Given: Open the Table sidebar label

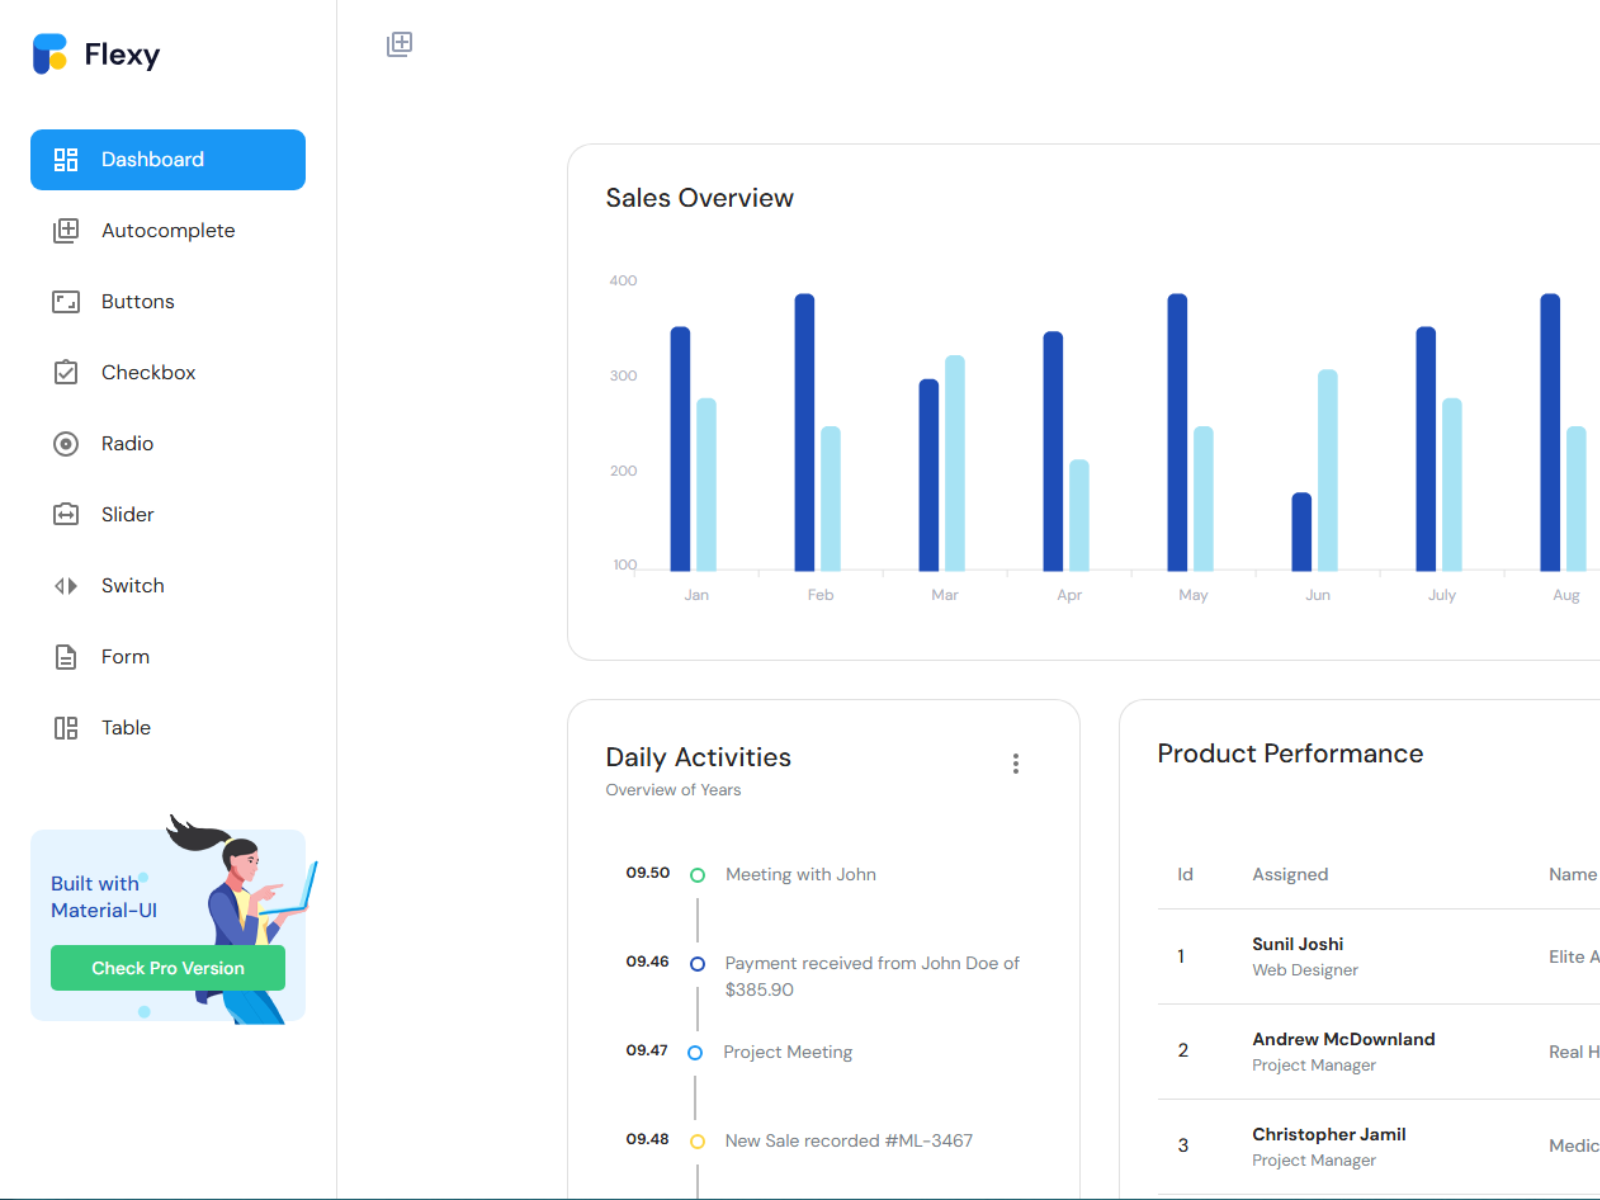Looking at the screenshot, I should click(x=126, y=728).
